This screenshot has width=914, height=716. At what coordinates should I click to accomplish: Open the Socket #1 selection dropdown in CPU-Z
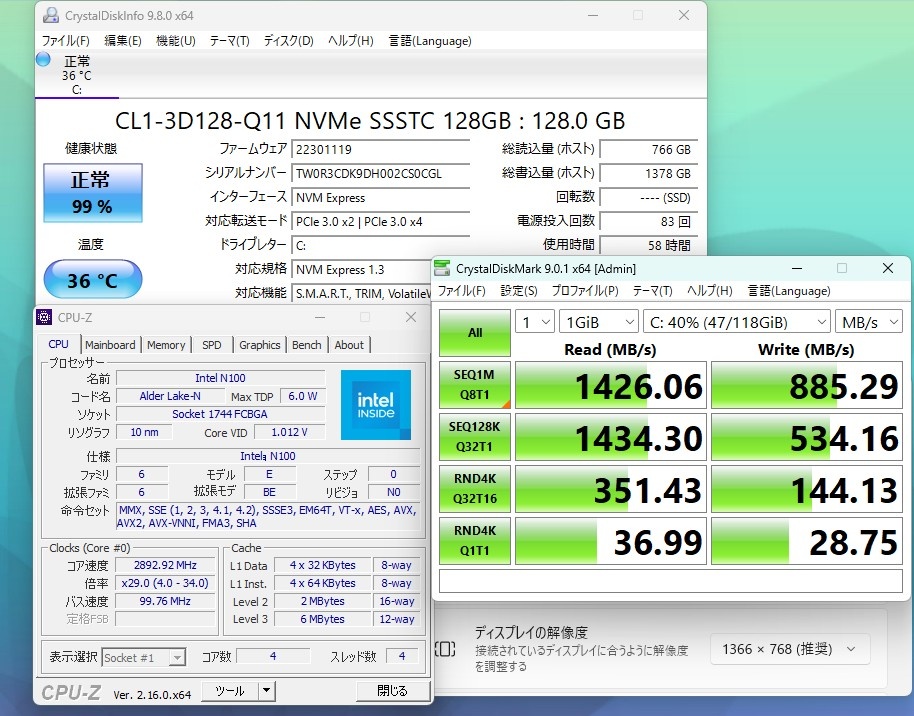pyautogui.click(x=143, y=658)
